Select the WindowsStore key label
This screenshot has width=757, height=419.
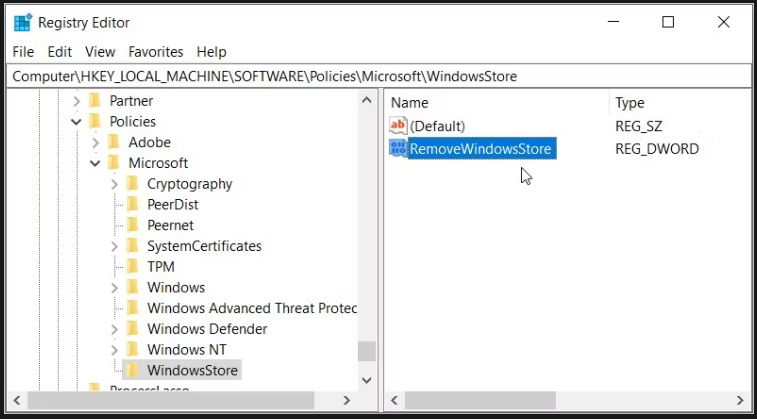pos(193,371)
